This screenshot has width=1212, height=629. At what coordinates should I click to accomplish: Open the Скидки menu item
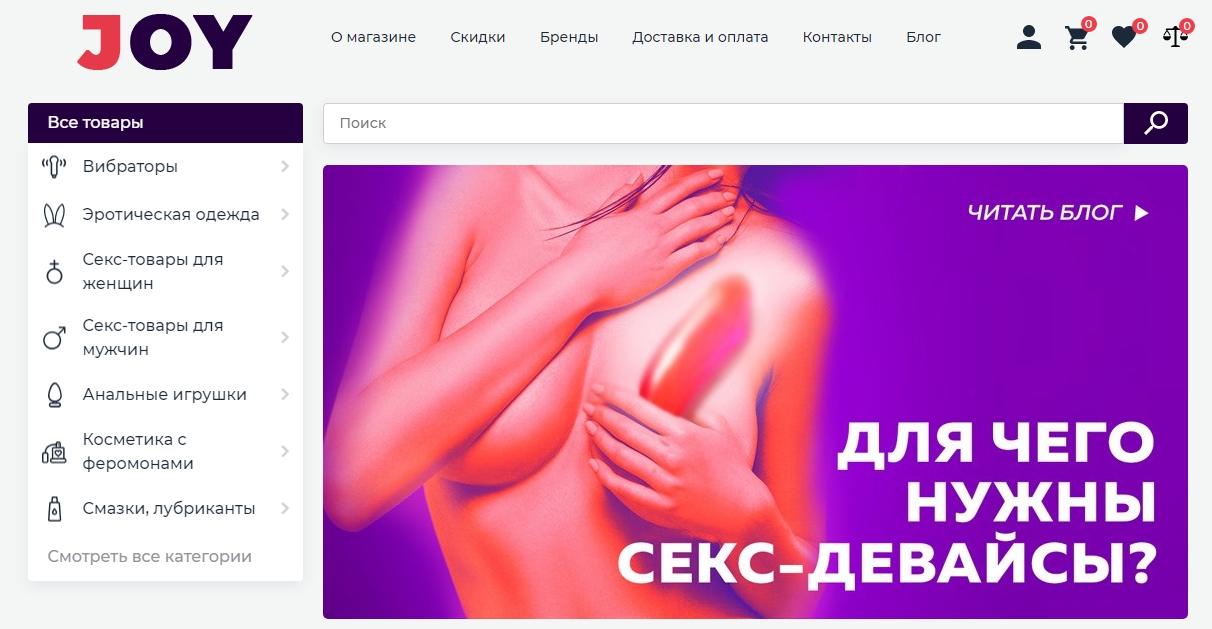point(478,37)
